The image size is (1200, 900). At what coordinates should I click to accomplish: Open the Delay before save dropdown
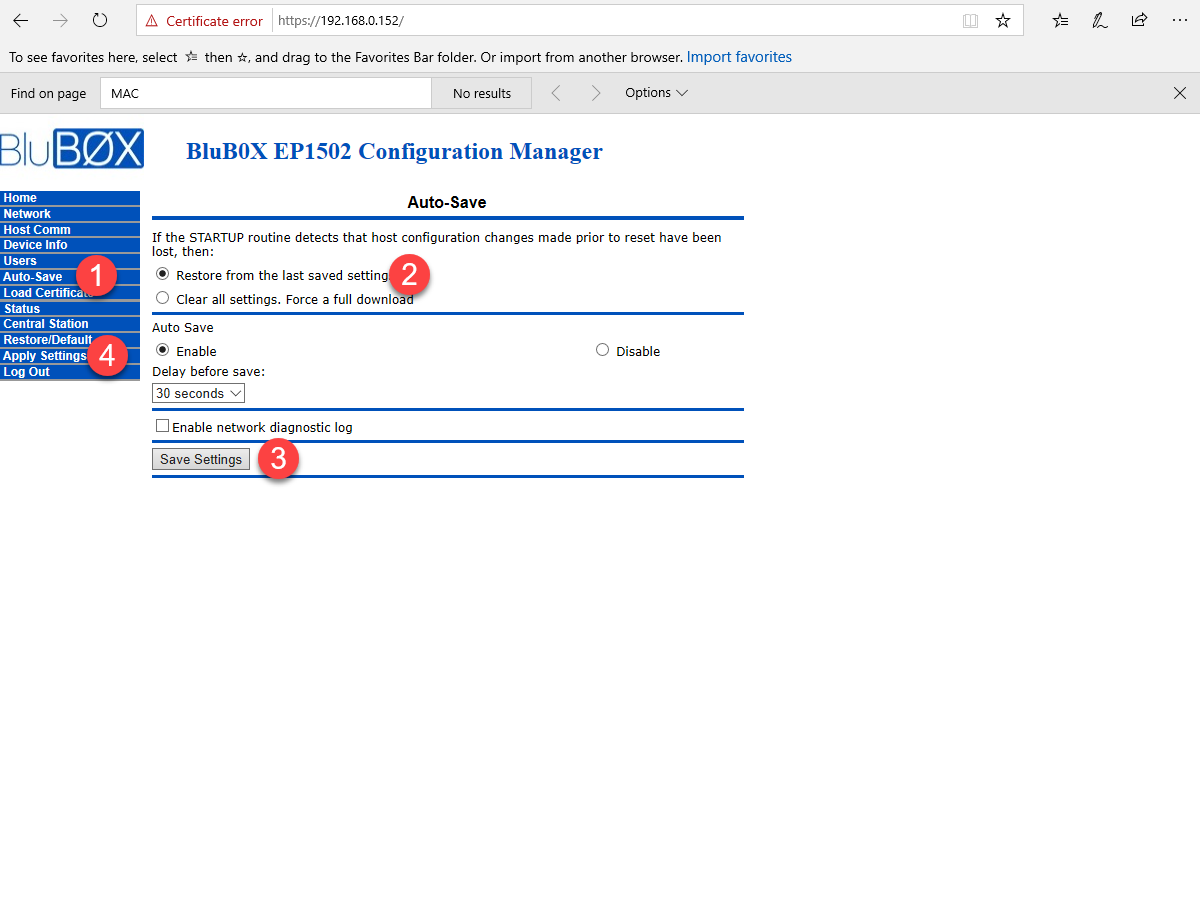198,392
